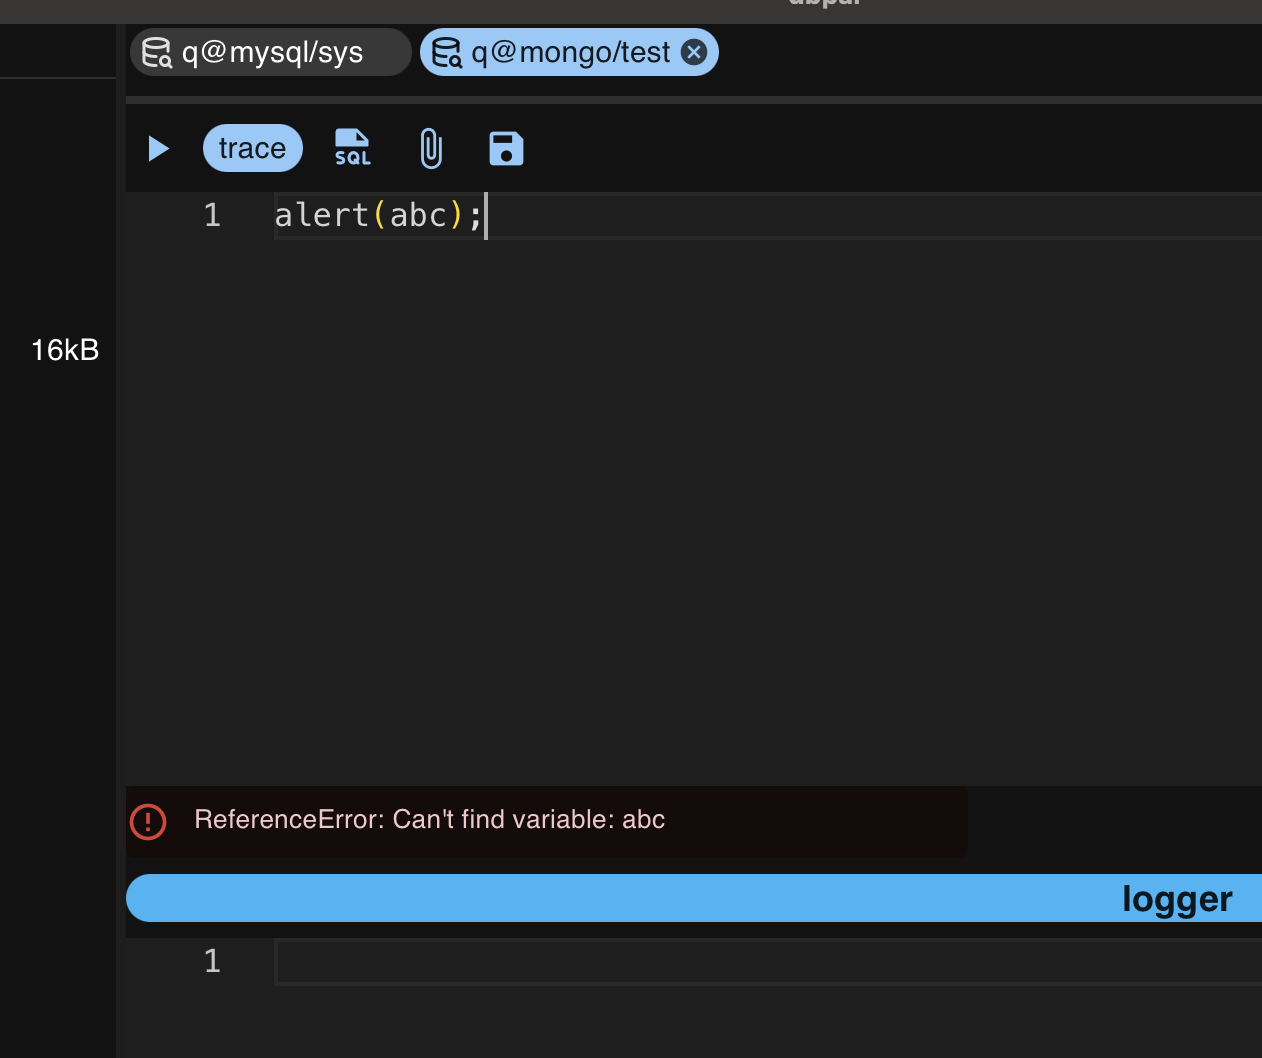This screenshot has width=1262, height=1058.
Task: Click the divider bar above the toolbar
Action: click(x=694, y=100)
